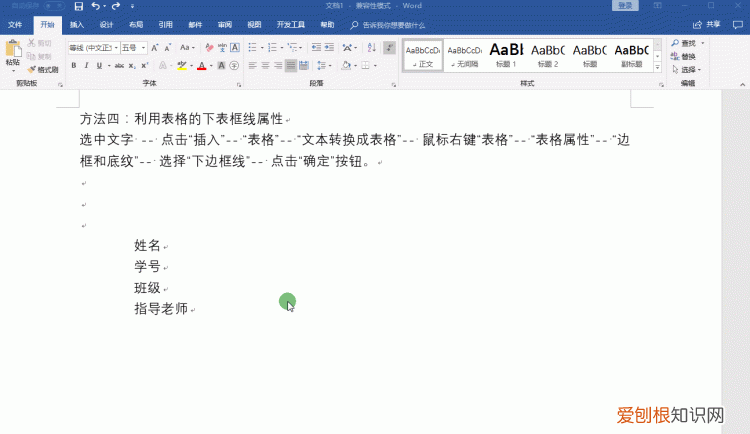Switch to the 开发工具 tab
The height and width of the screenshot is (434, 750).
coord(290,25)
